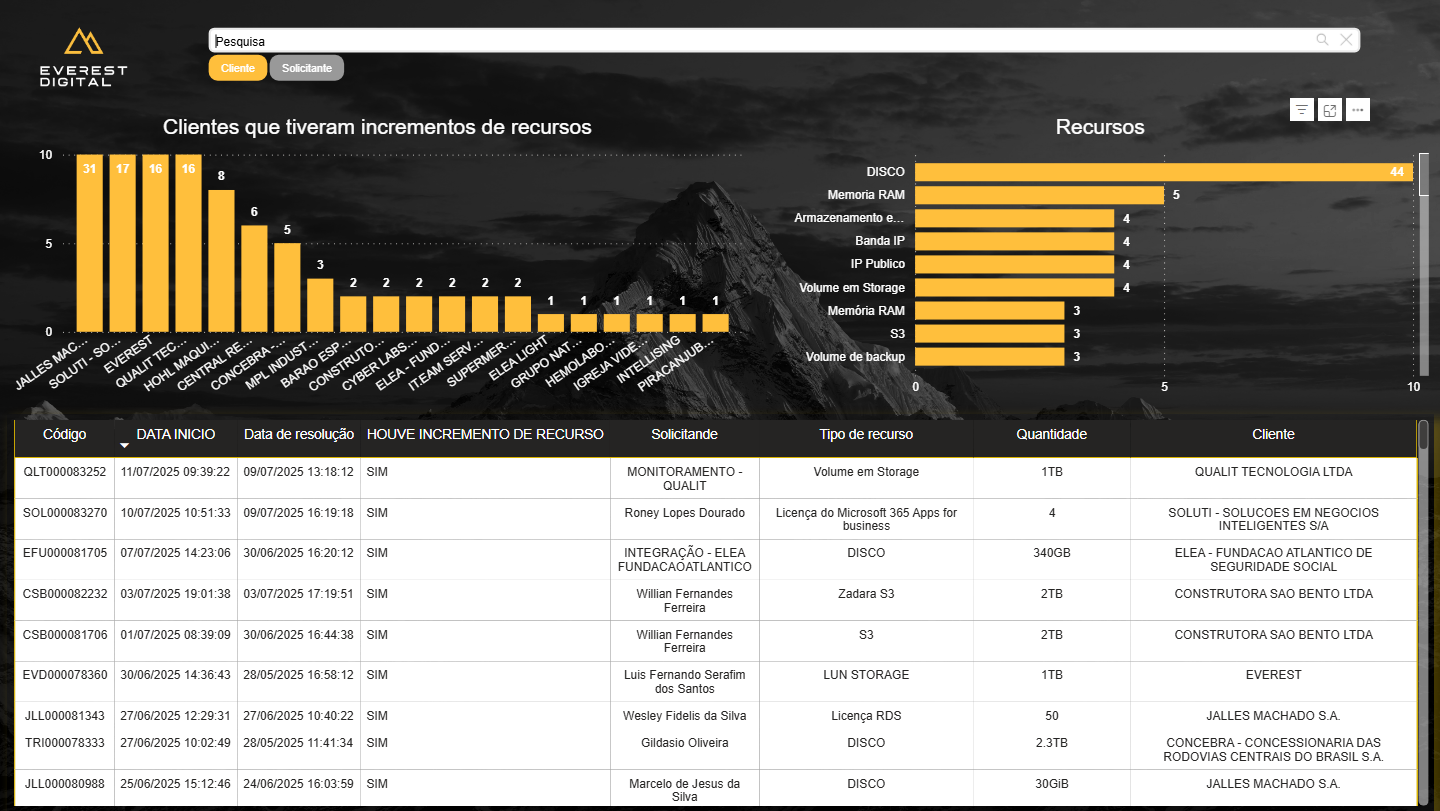Select the HOHL MAQUI... bar labeled 8
The height and width of the screenshot is (811, 1440).
pos(221,261)
